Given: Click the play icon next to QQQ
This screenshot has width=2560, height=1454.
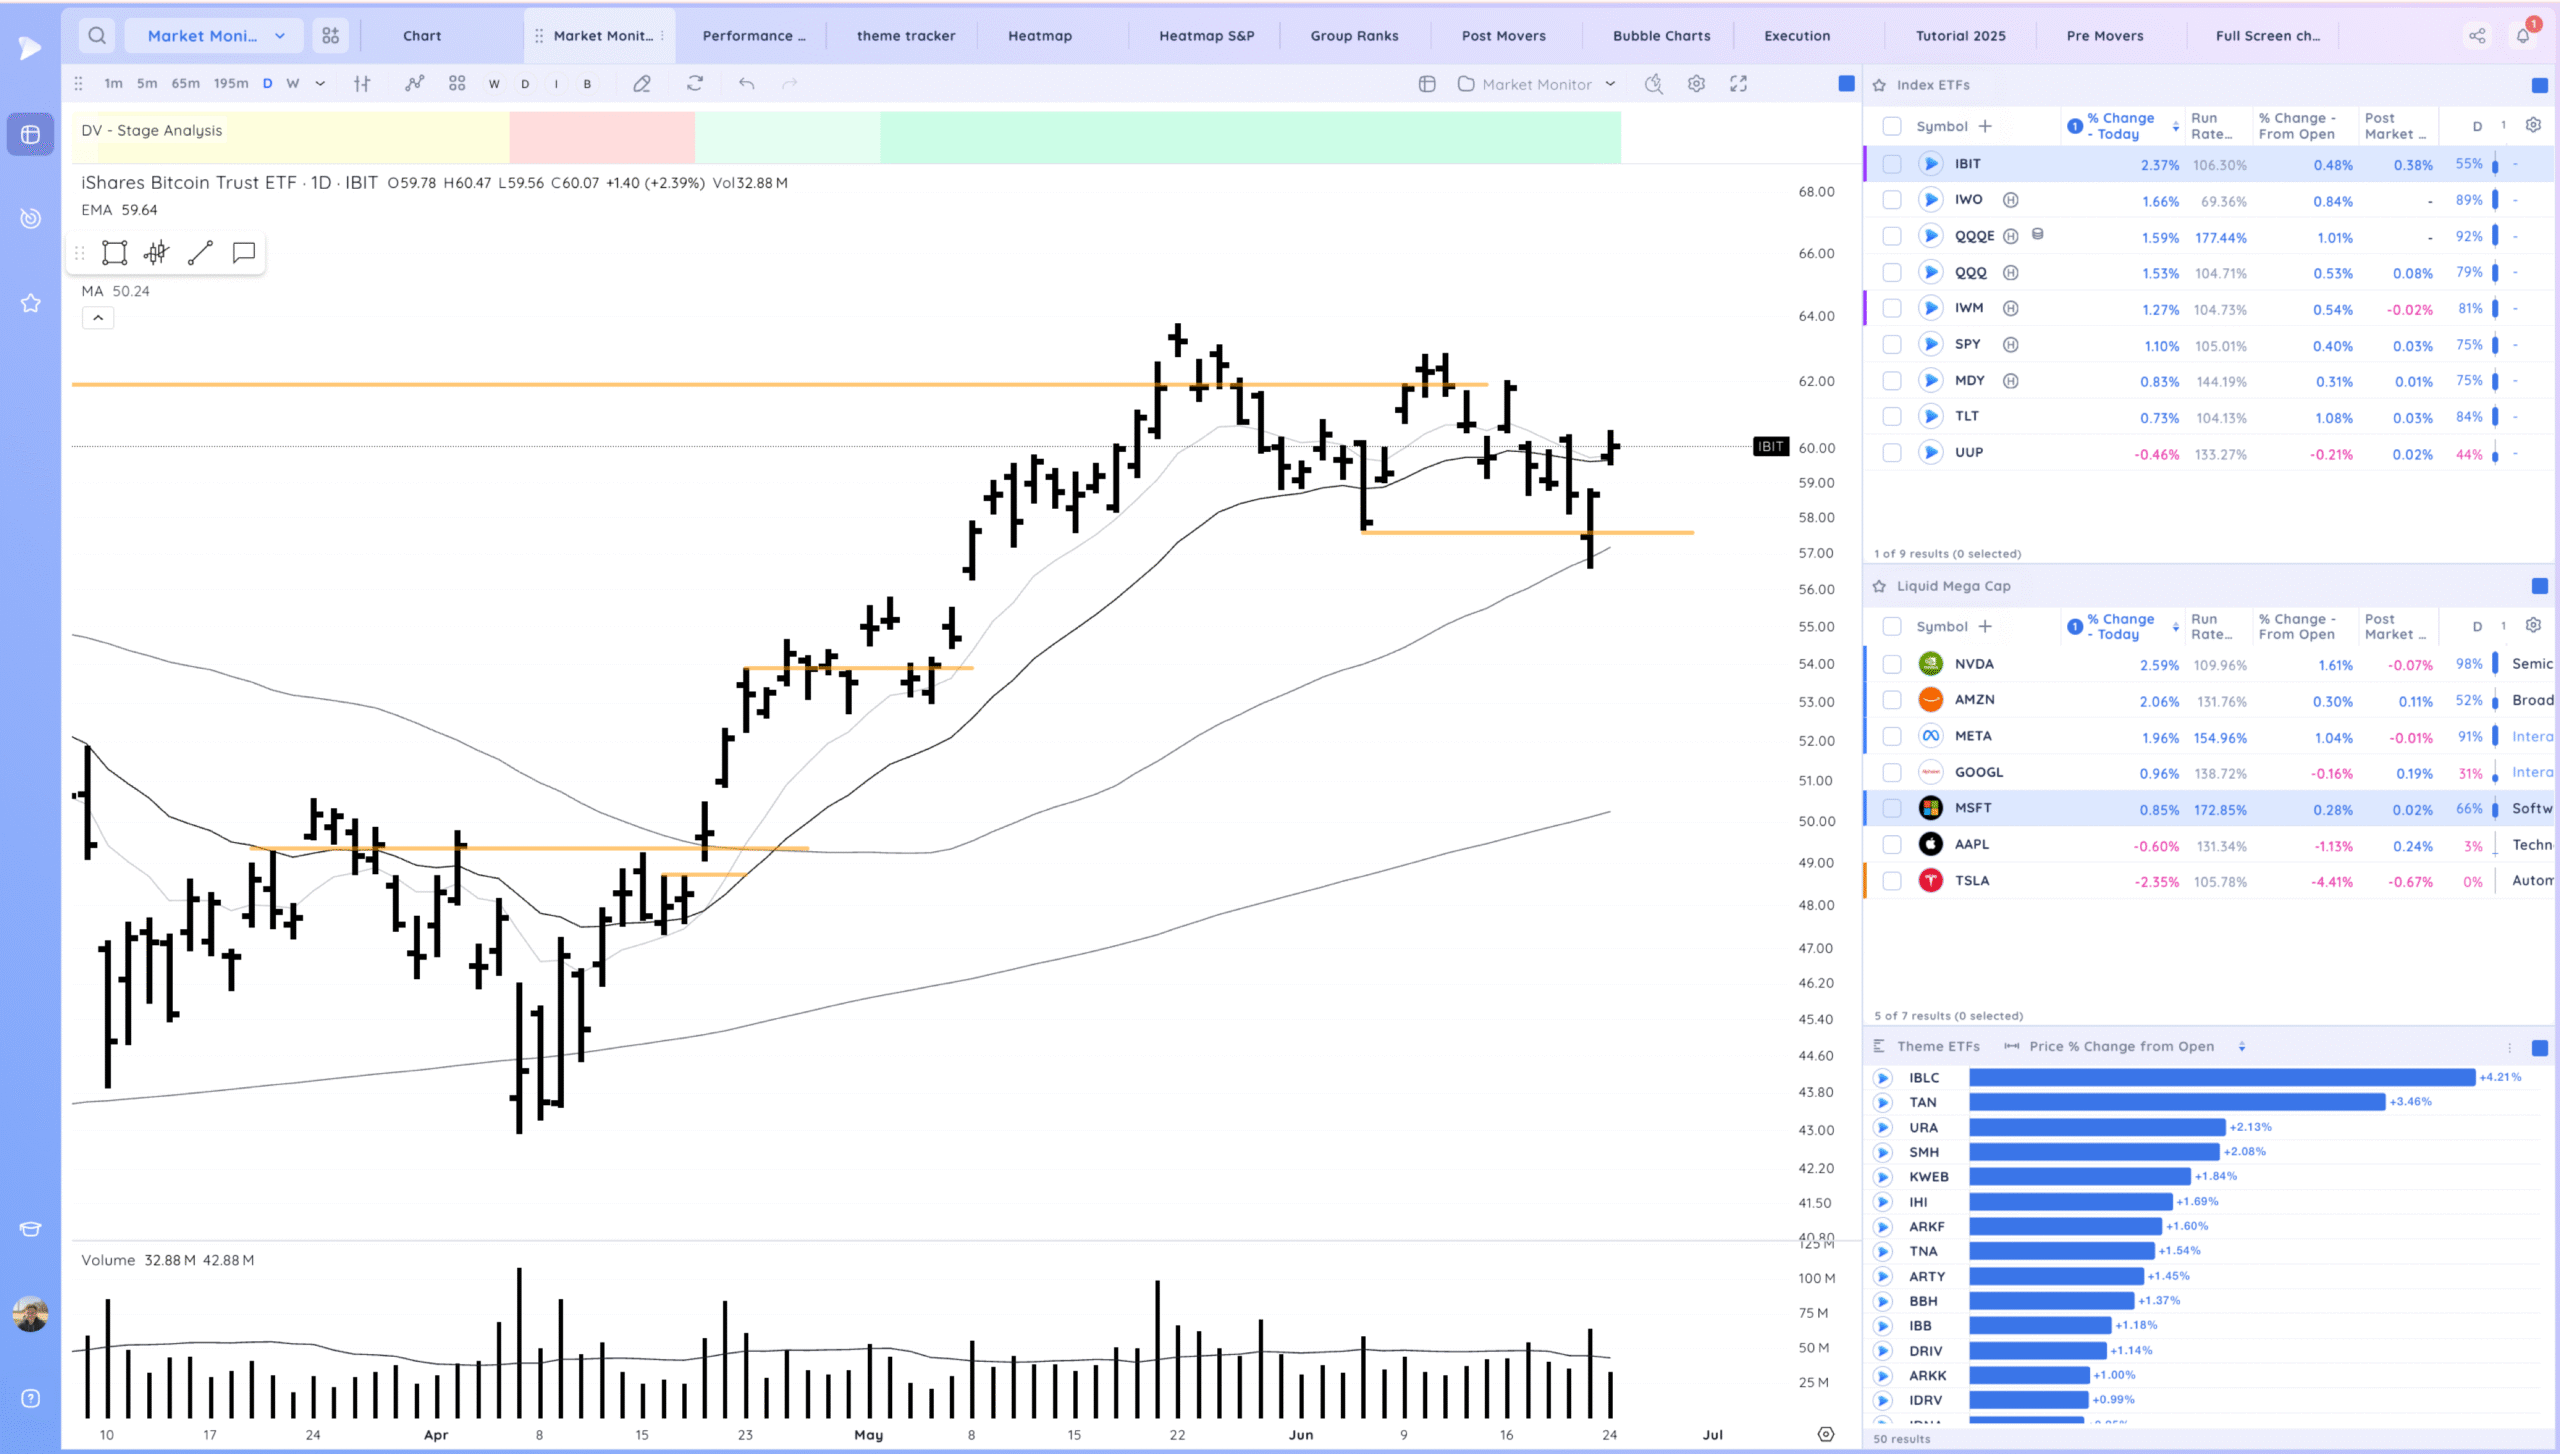Looking at the screenshot, I should click(x=1930, y=272).
